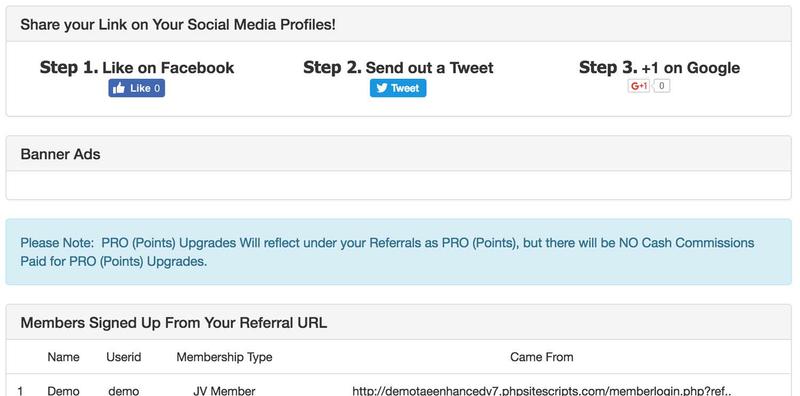Click the Twitter Tweet button

pos(398,88)
